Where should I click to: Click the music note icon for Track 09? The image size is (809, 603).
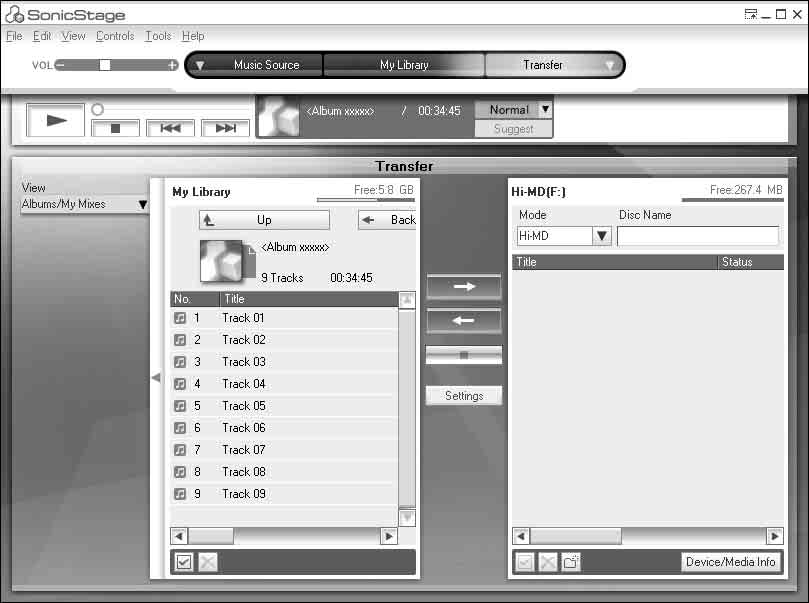pyautogui.click(x=180, y=494)
